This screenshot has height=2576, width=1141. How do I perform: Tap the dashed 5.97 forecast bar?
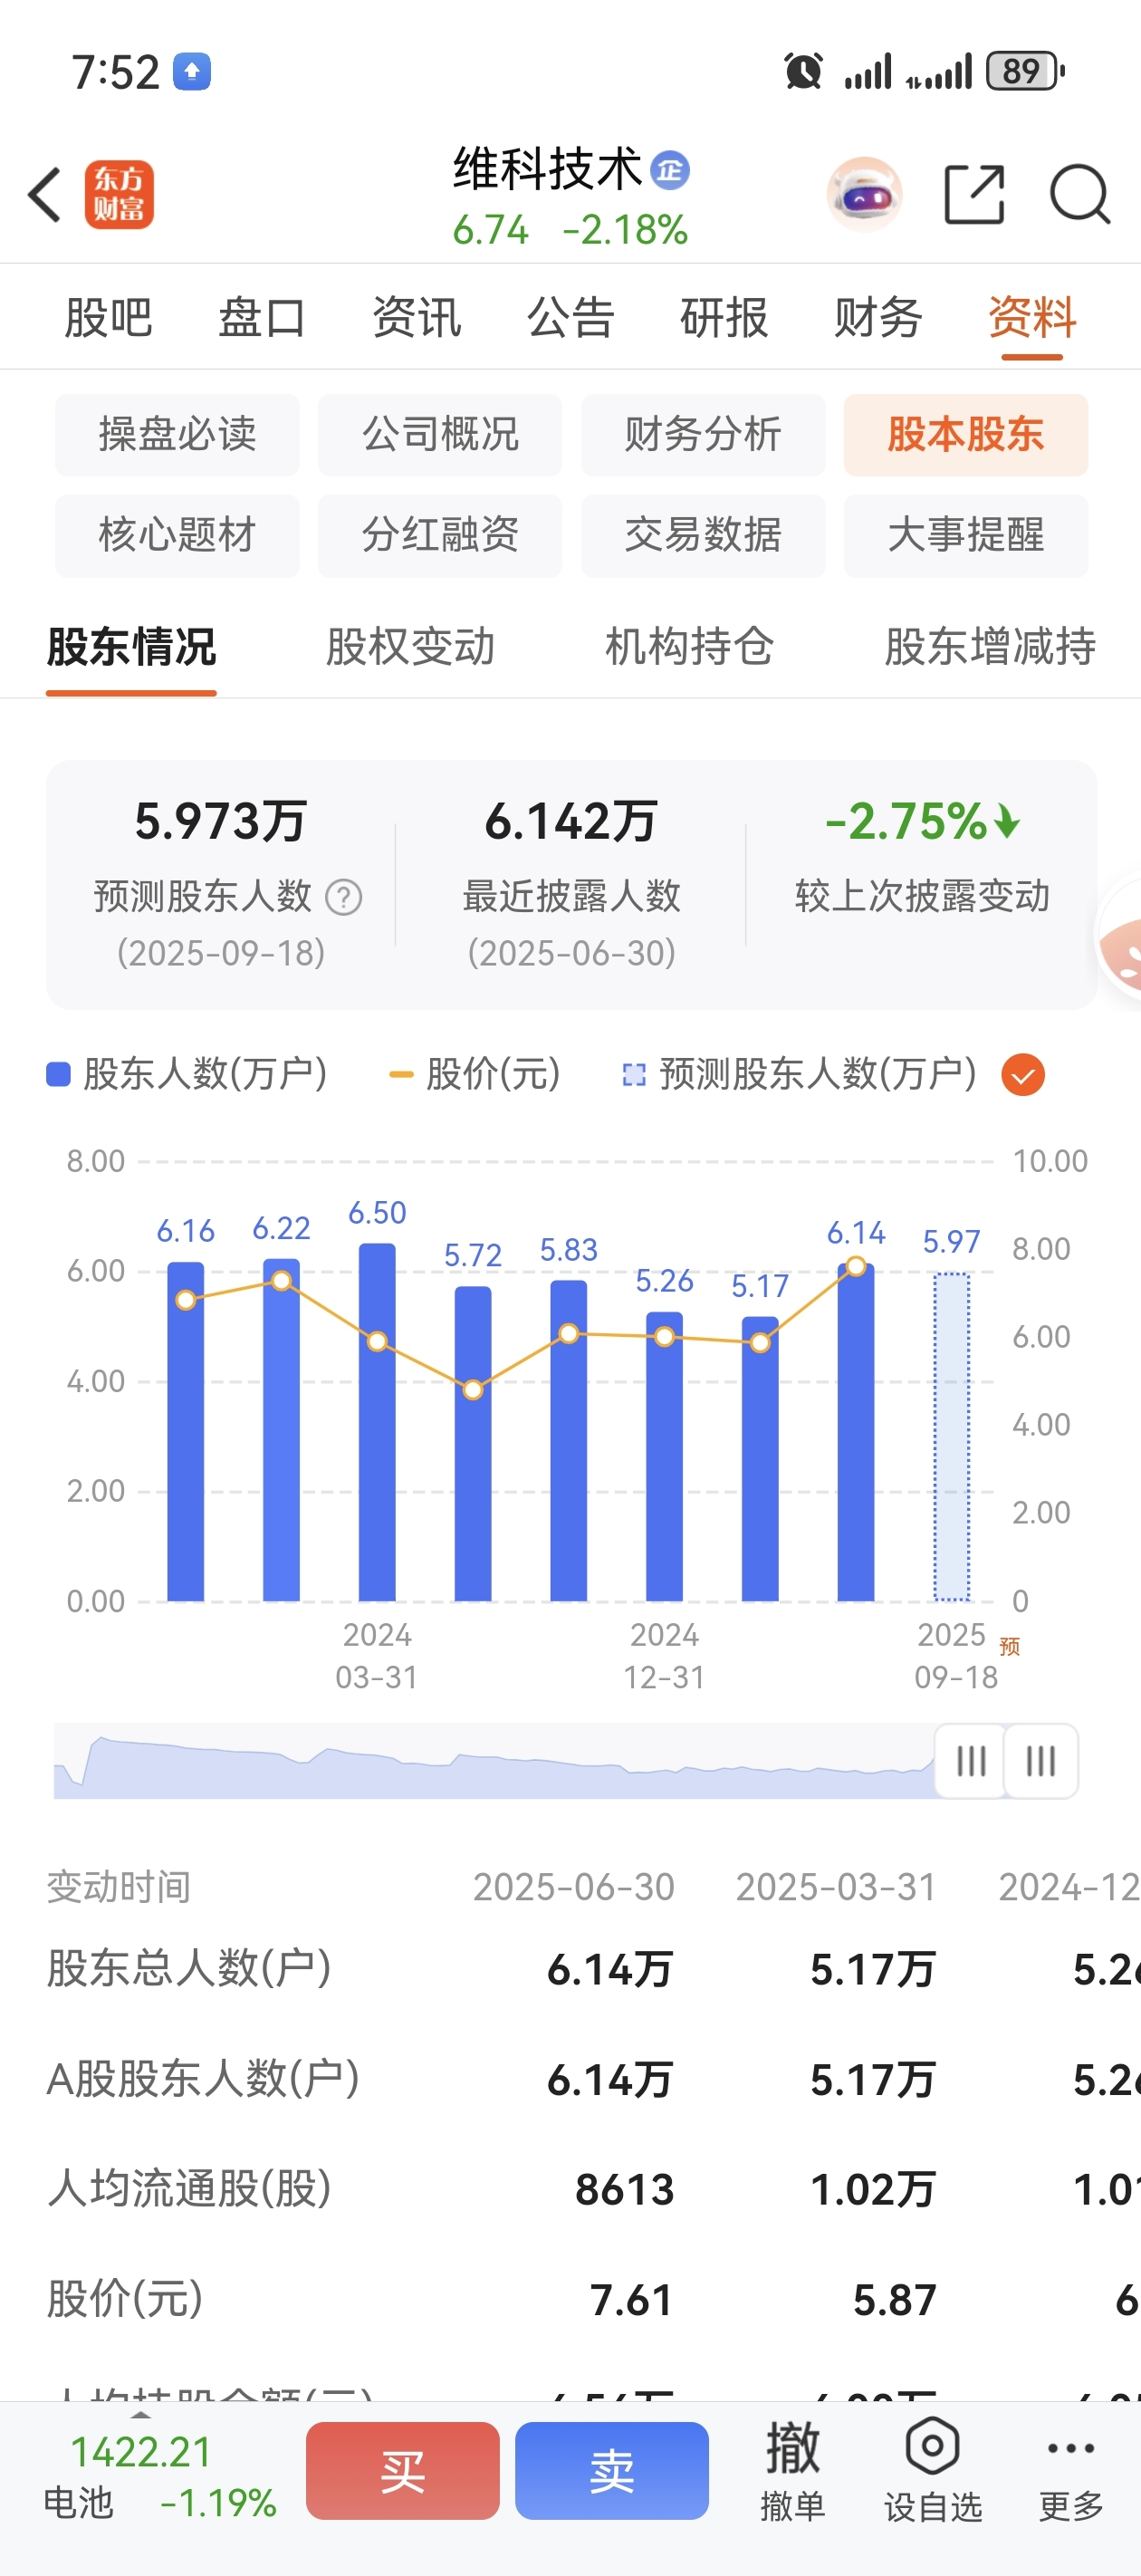coord(952,1437)
